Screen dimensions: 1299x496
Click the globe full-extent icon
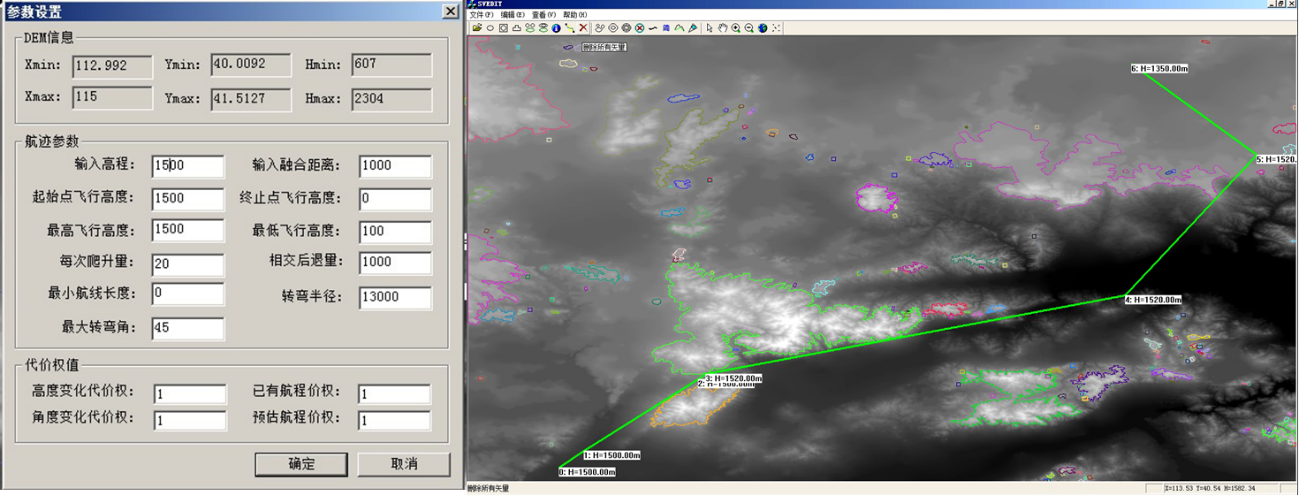point(762,28)
